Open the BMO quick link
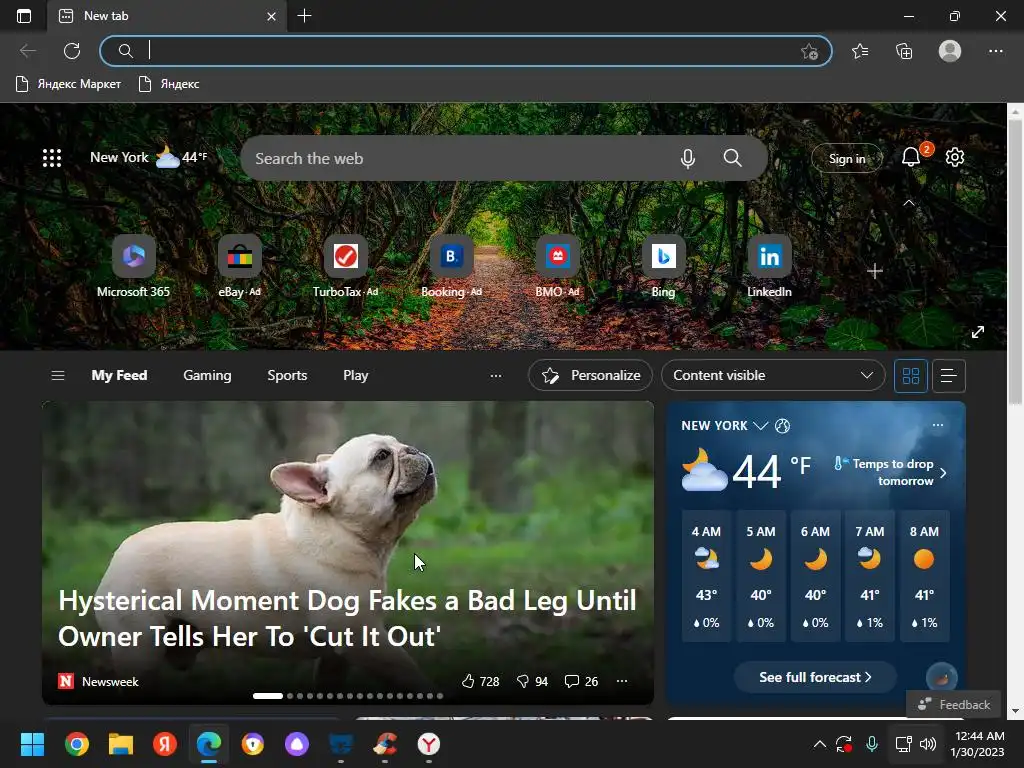1024x768 pixels. coord(557,267)
